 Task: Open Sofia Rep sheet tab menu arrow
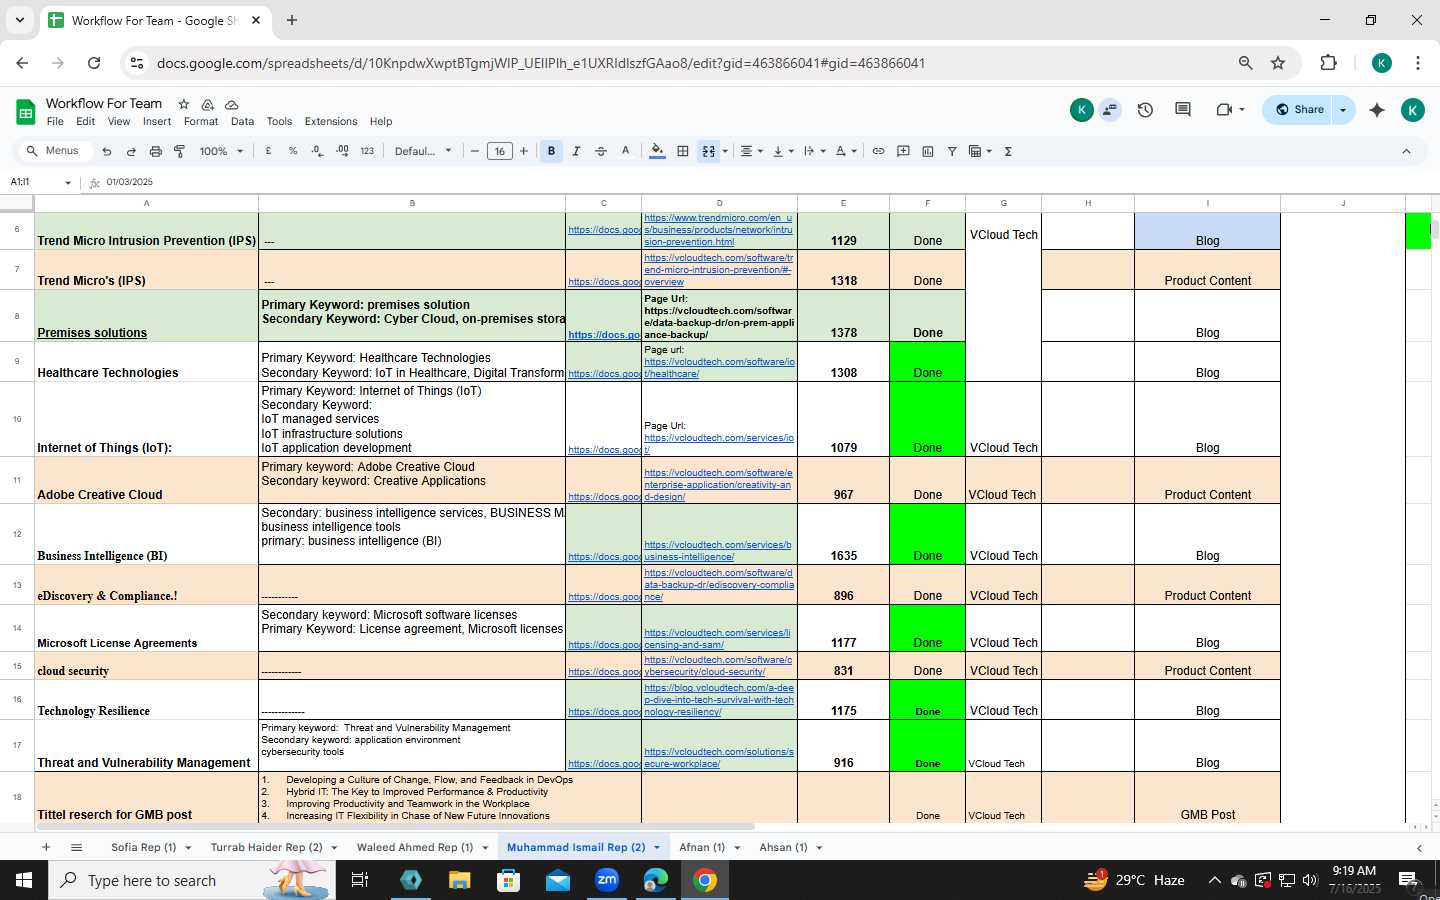pyautogui.click(x=187, y=847)
